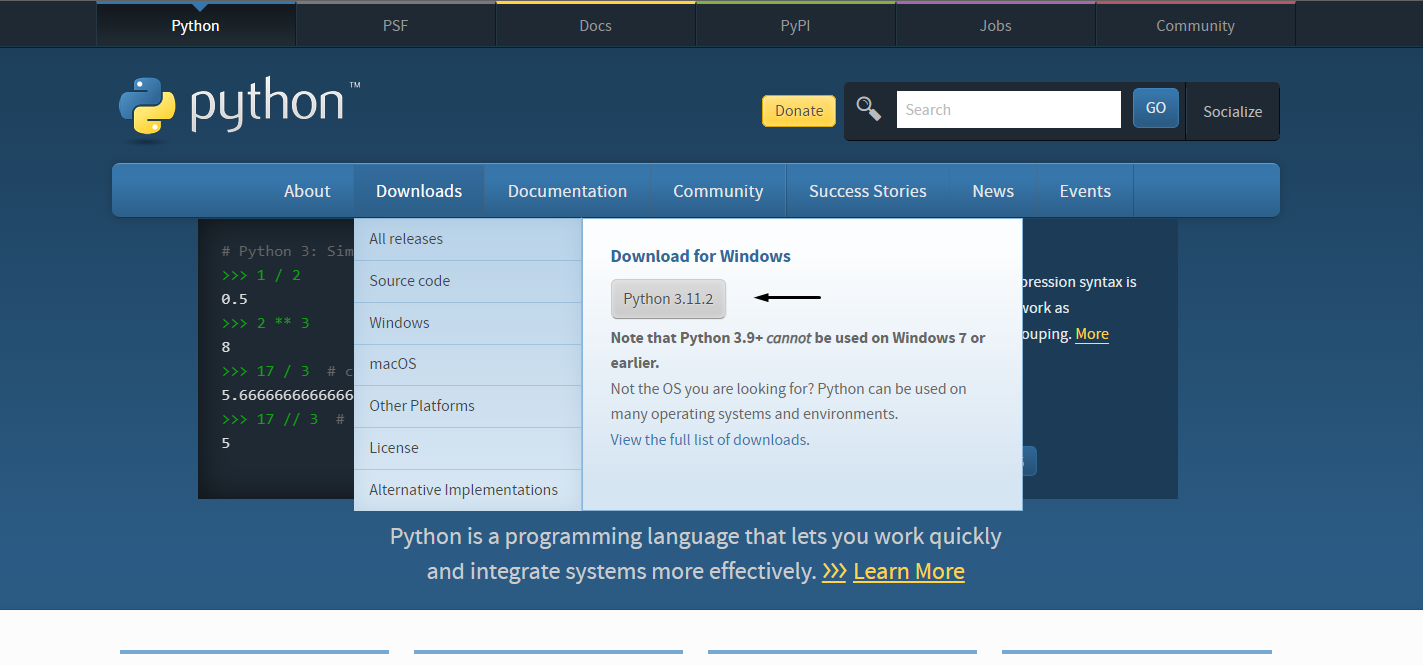Click inside the Search input field
Screen dimensions: 1423x665
point(1008,109)
